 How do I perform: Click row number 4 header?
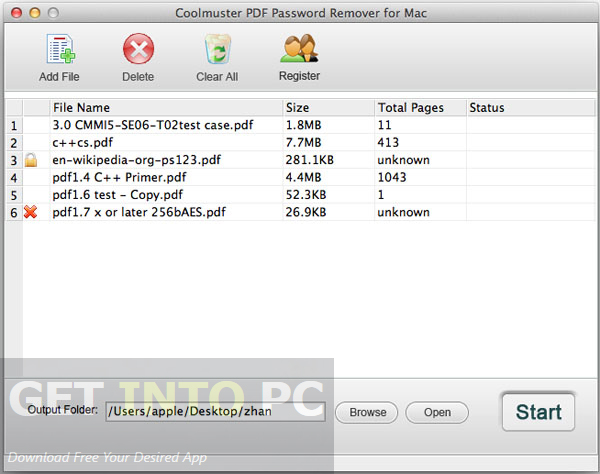[14, 178]
